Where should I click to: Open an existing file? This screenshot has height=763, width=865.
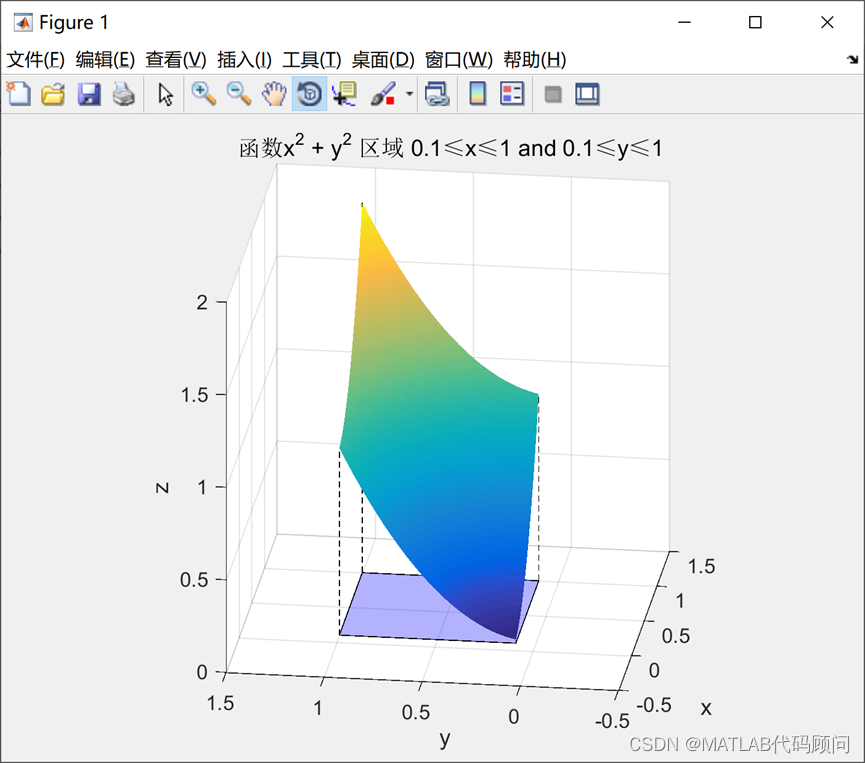point(55,93)
